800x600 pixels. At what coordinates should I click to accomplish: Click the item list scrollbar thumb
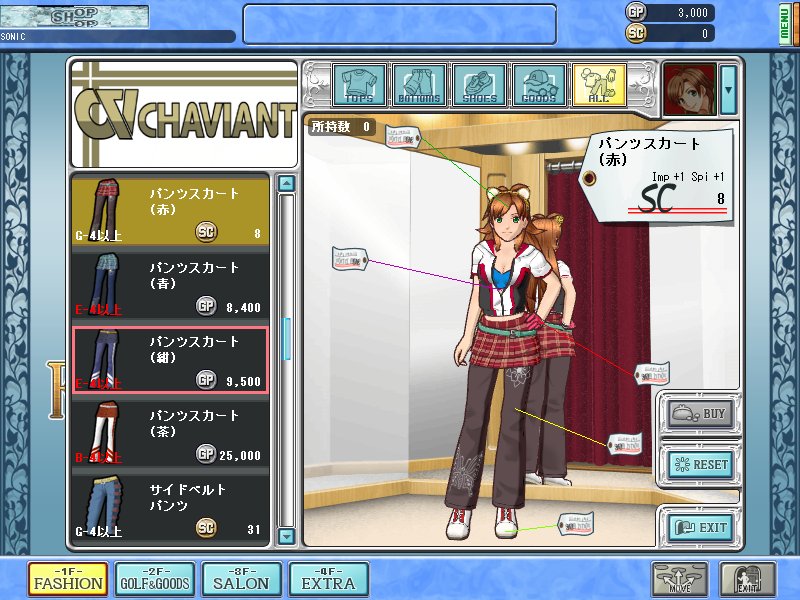tap(287, 338)
